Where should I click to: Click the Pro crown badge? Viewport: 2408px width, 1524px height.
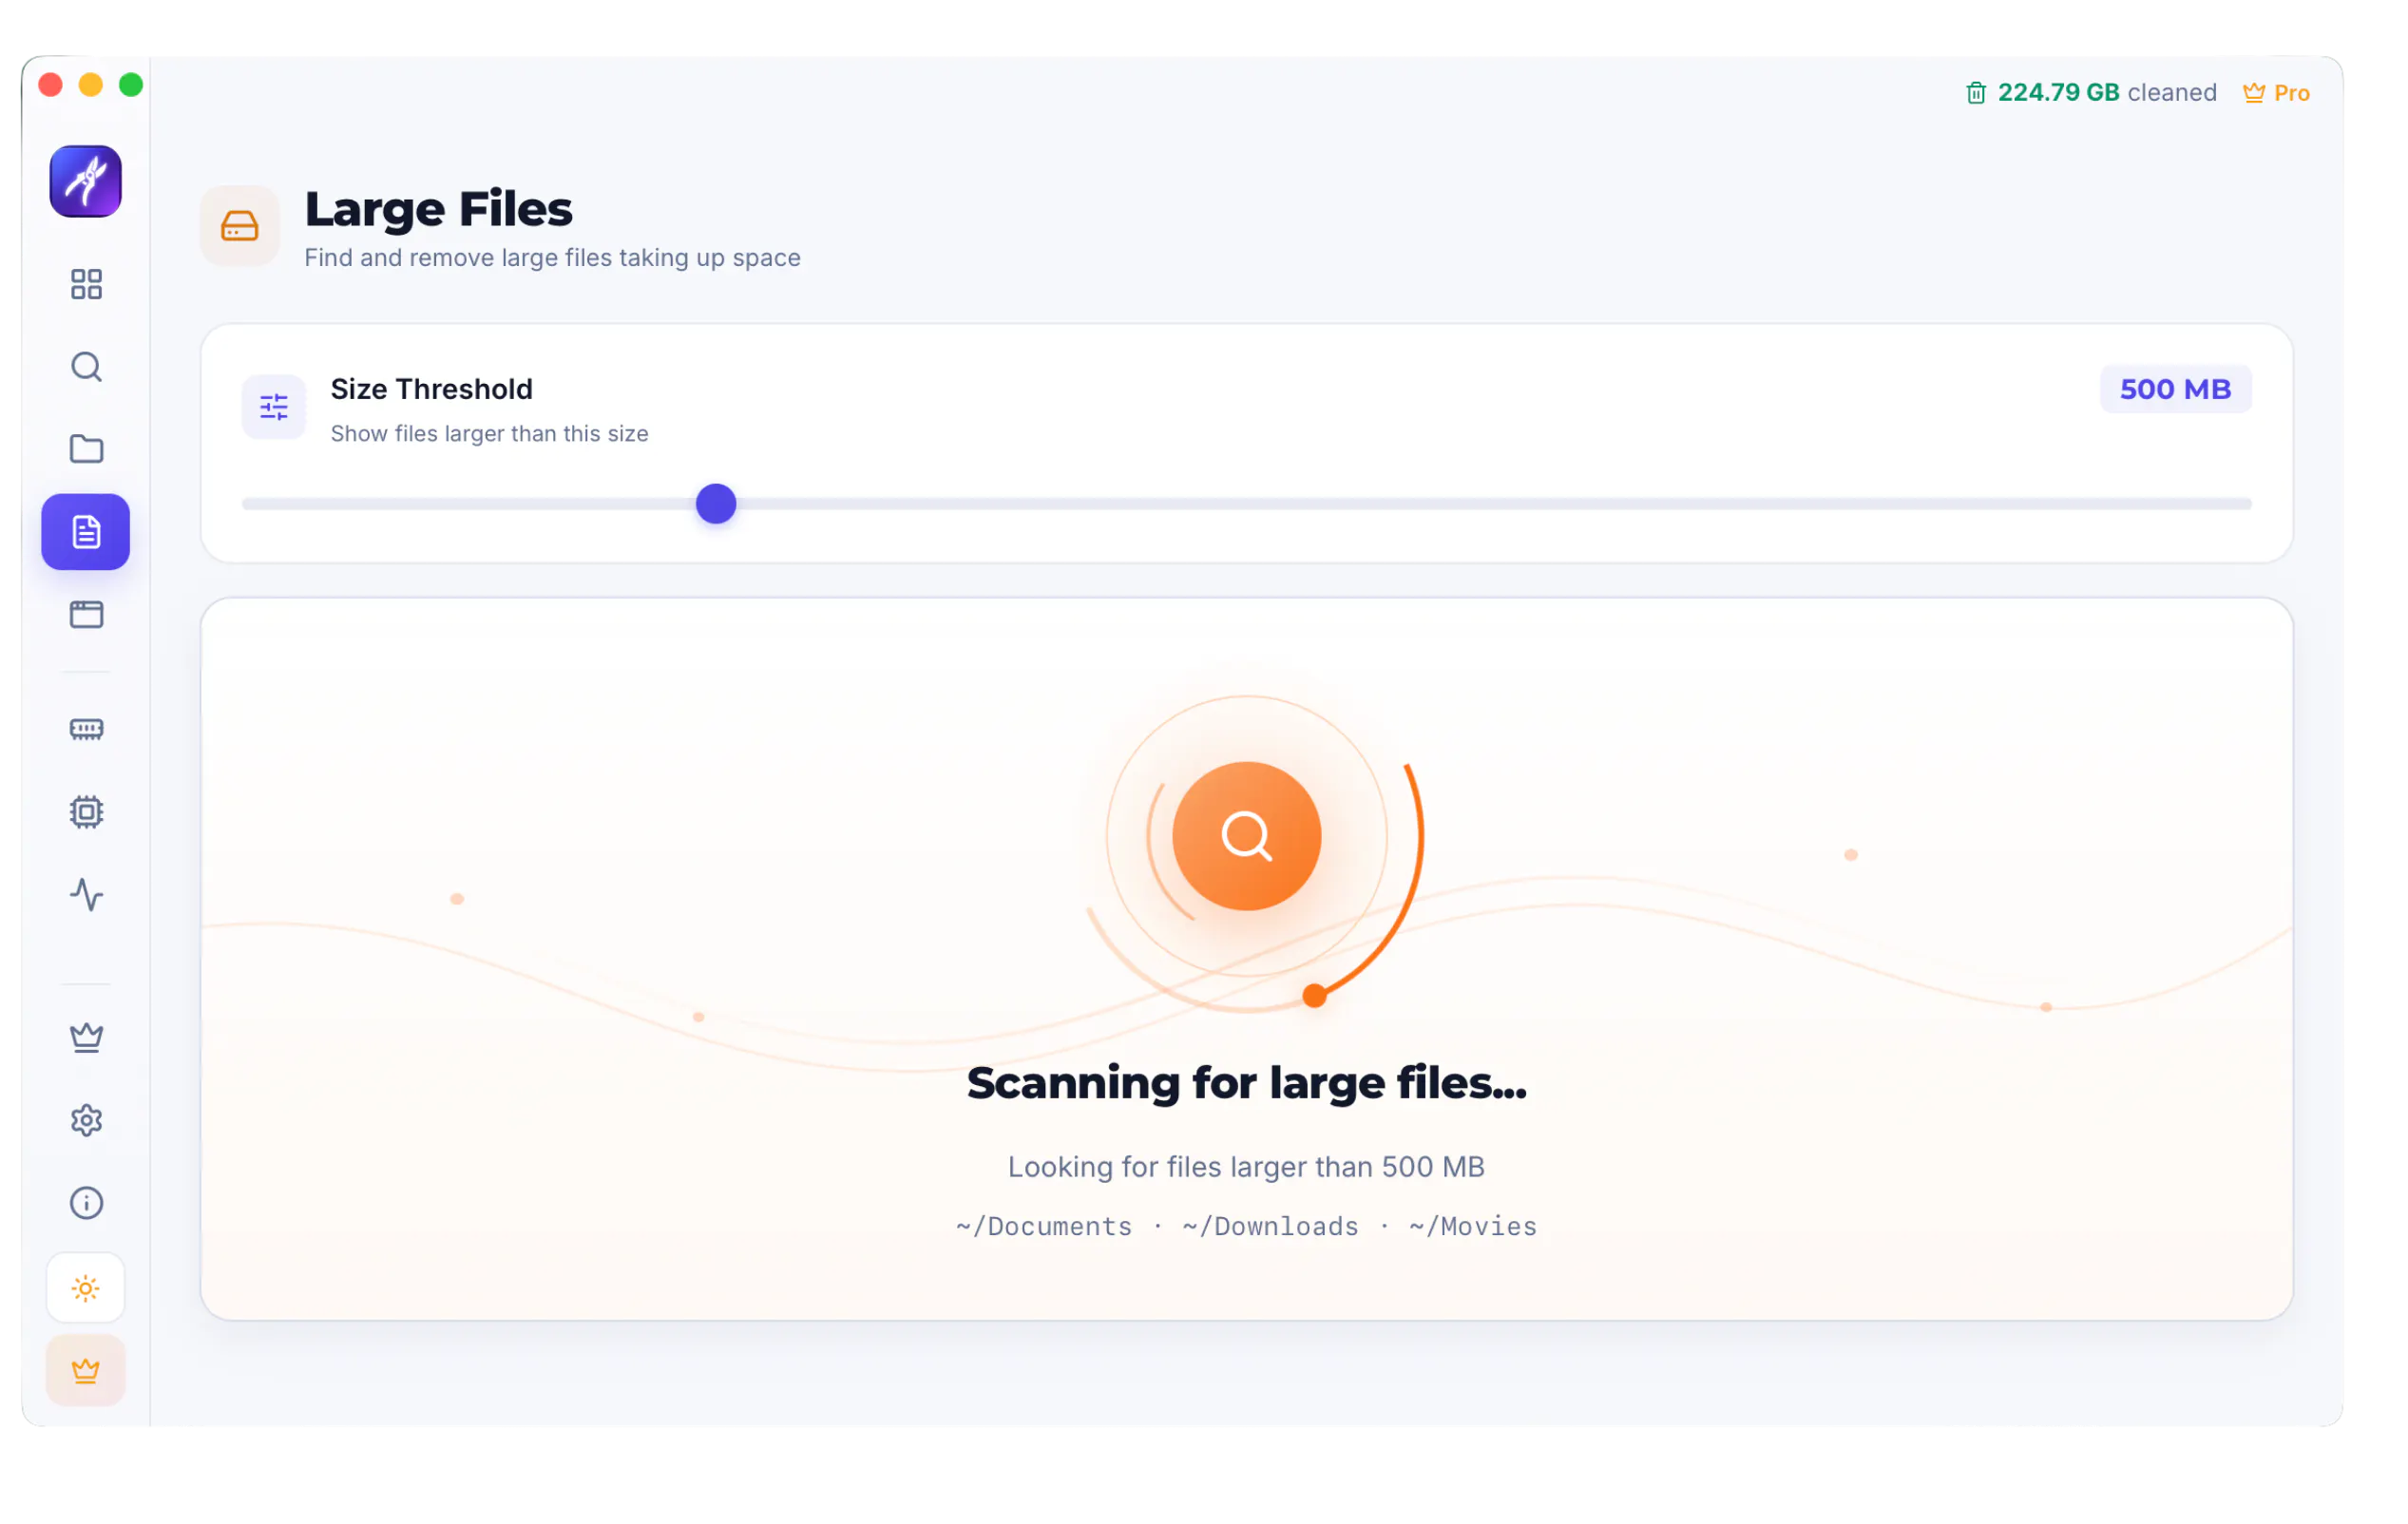pos(2276,93)
